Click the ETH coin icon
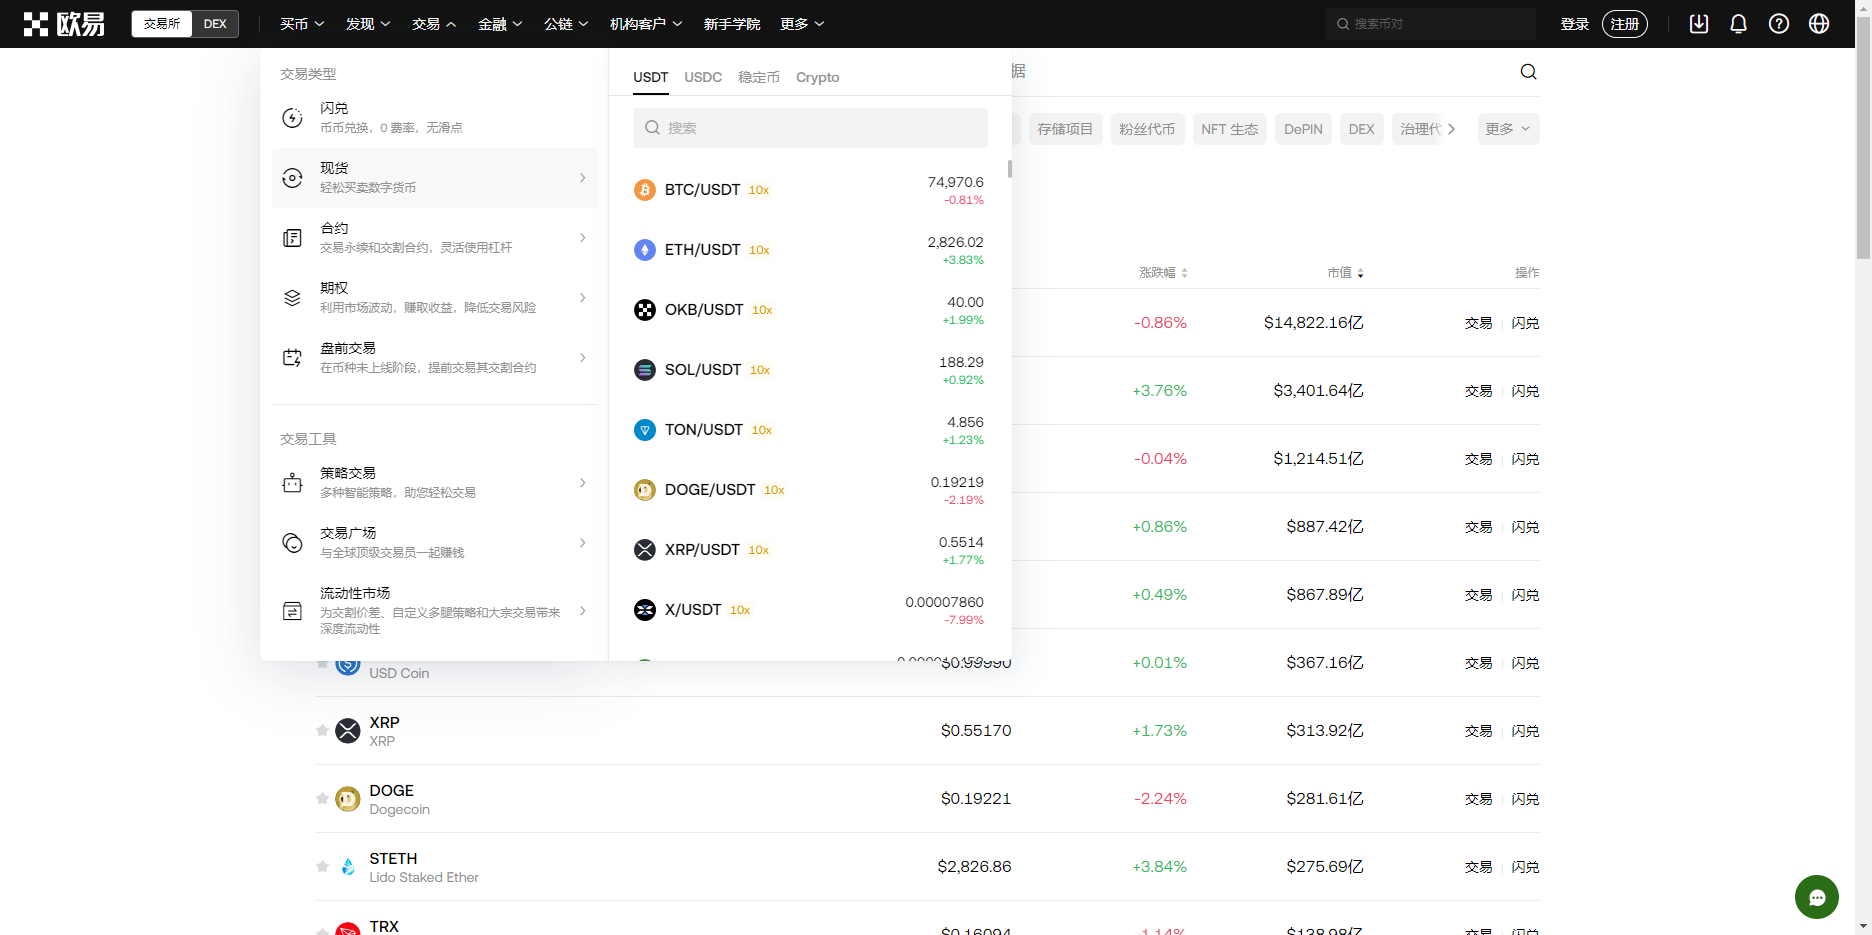Screen dimensions: 1872x935 coord(645,250)
